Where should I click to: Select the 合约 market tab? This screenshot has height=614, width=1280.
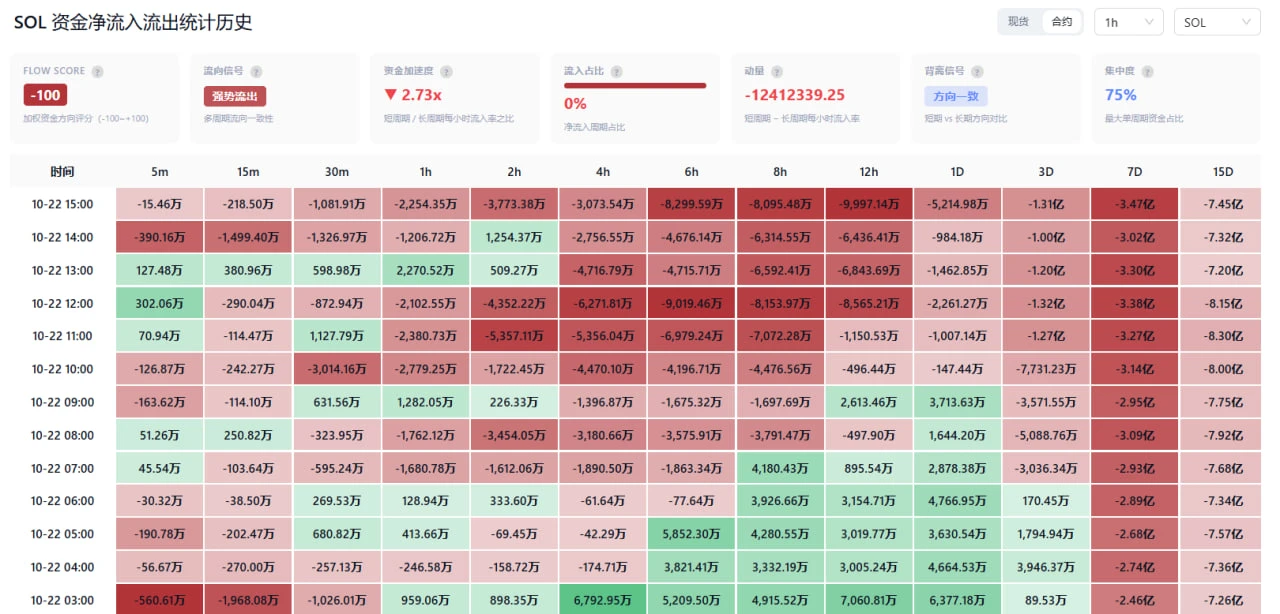point(1061,22)
